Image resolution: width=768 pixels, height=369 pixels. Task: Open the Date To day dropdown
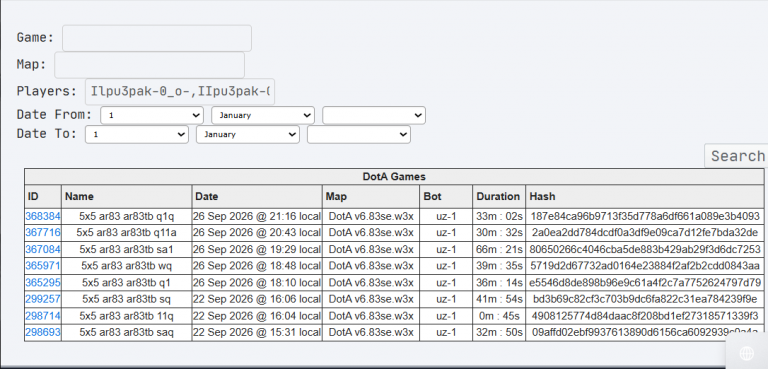coord(137,134)
